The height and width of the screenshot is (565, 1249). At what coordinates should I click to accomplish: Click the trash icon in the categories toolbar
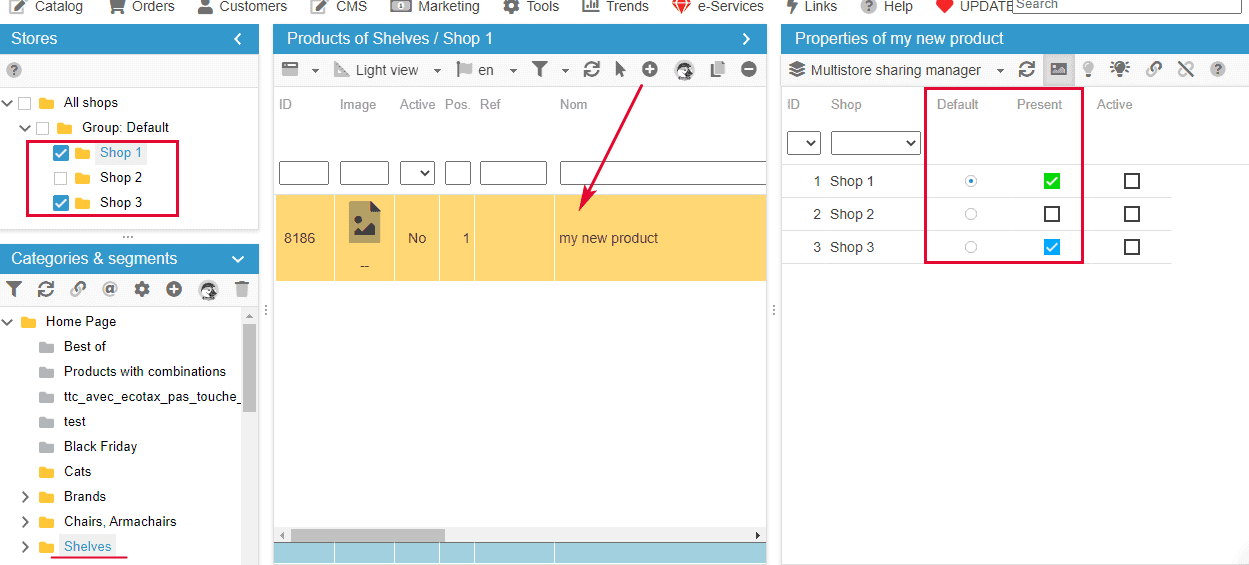pyautogui.click(x=242, y=289)
